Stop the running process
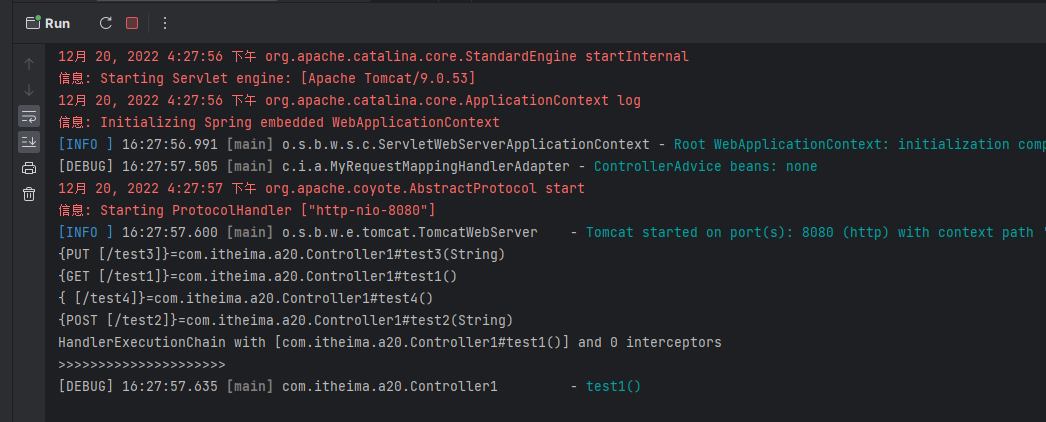This screenshot has width=1046, height=422. [x=132, y=23]
